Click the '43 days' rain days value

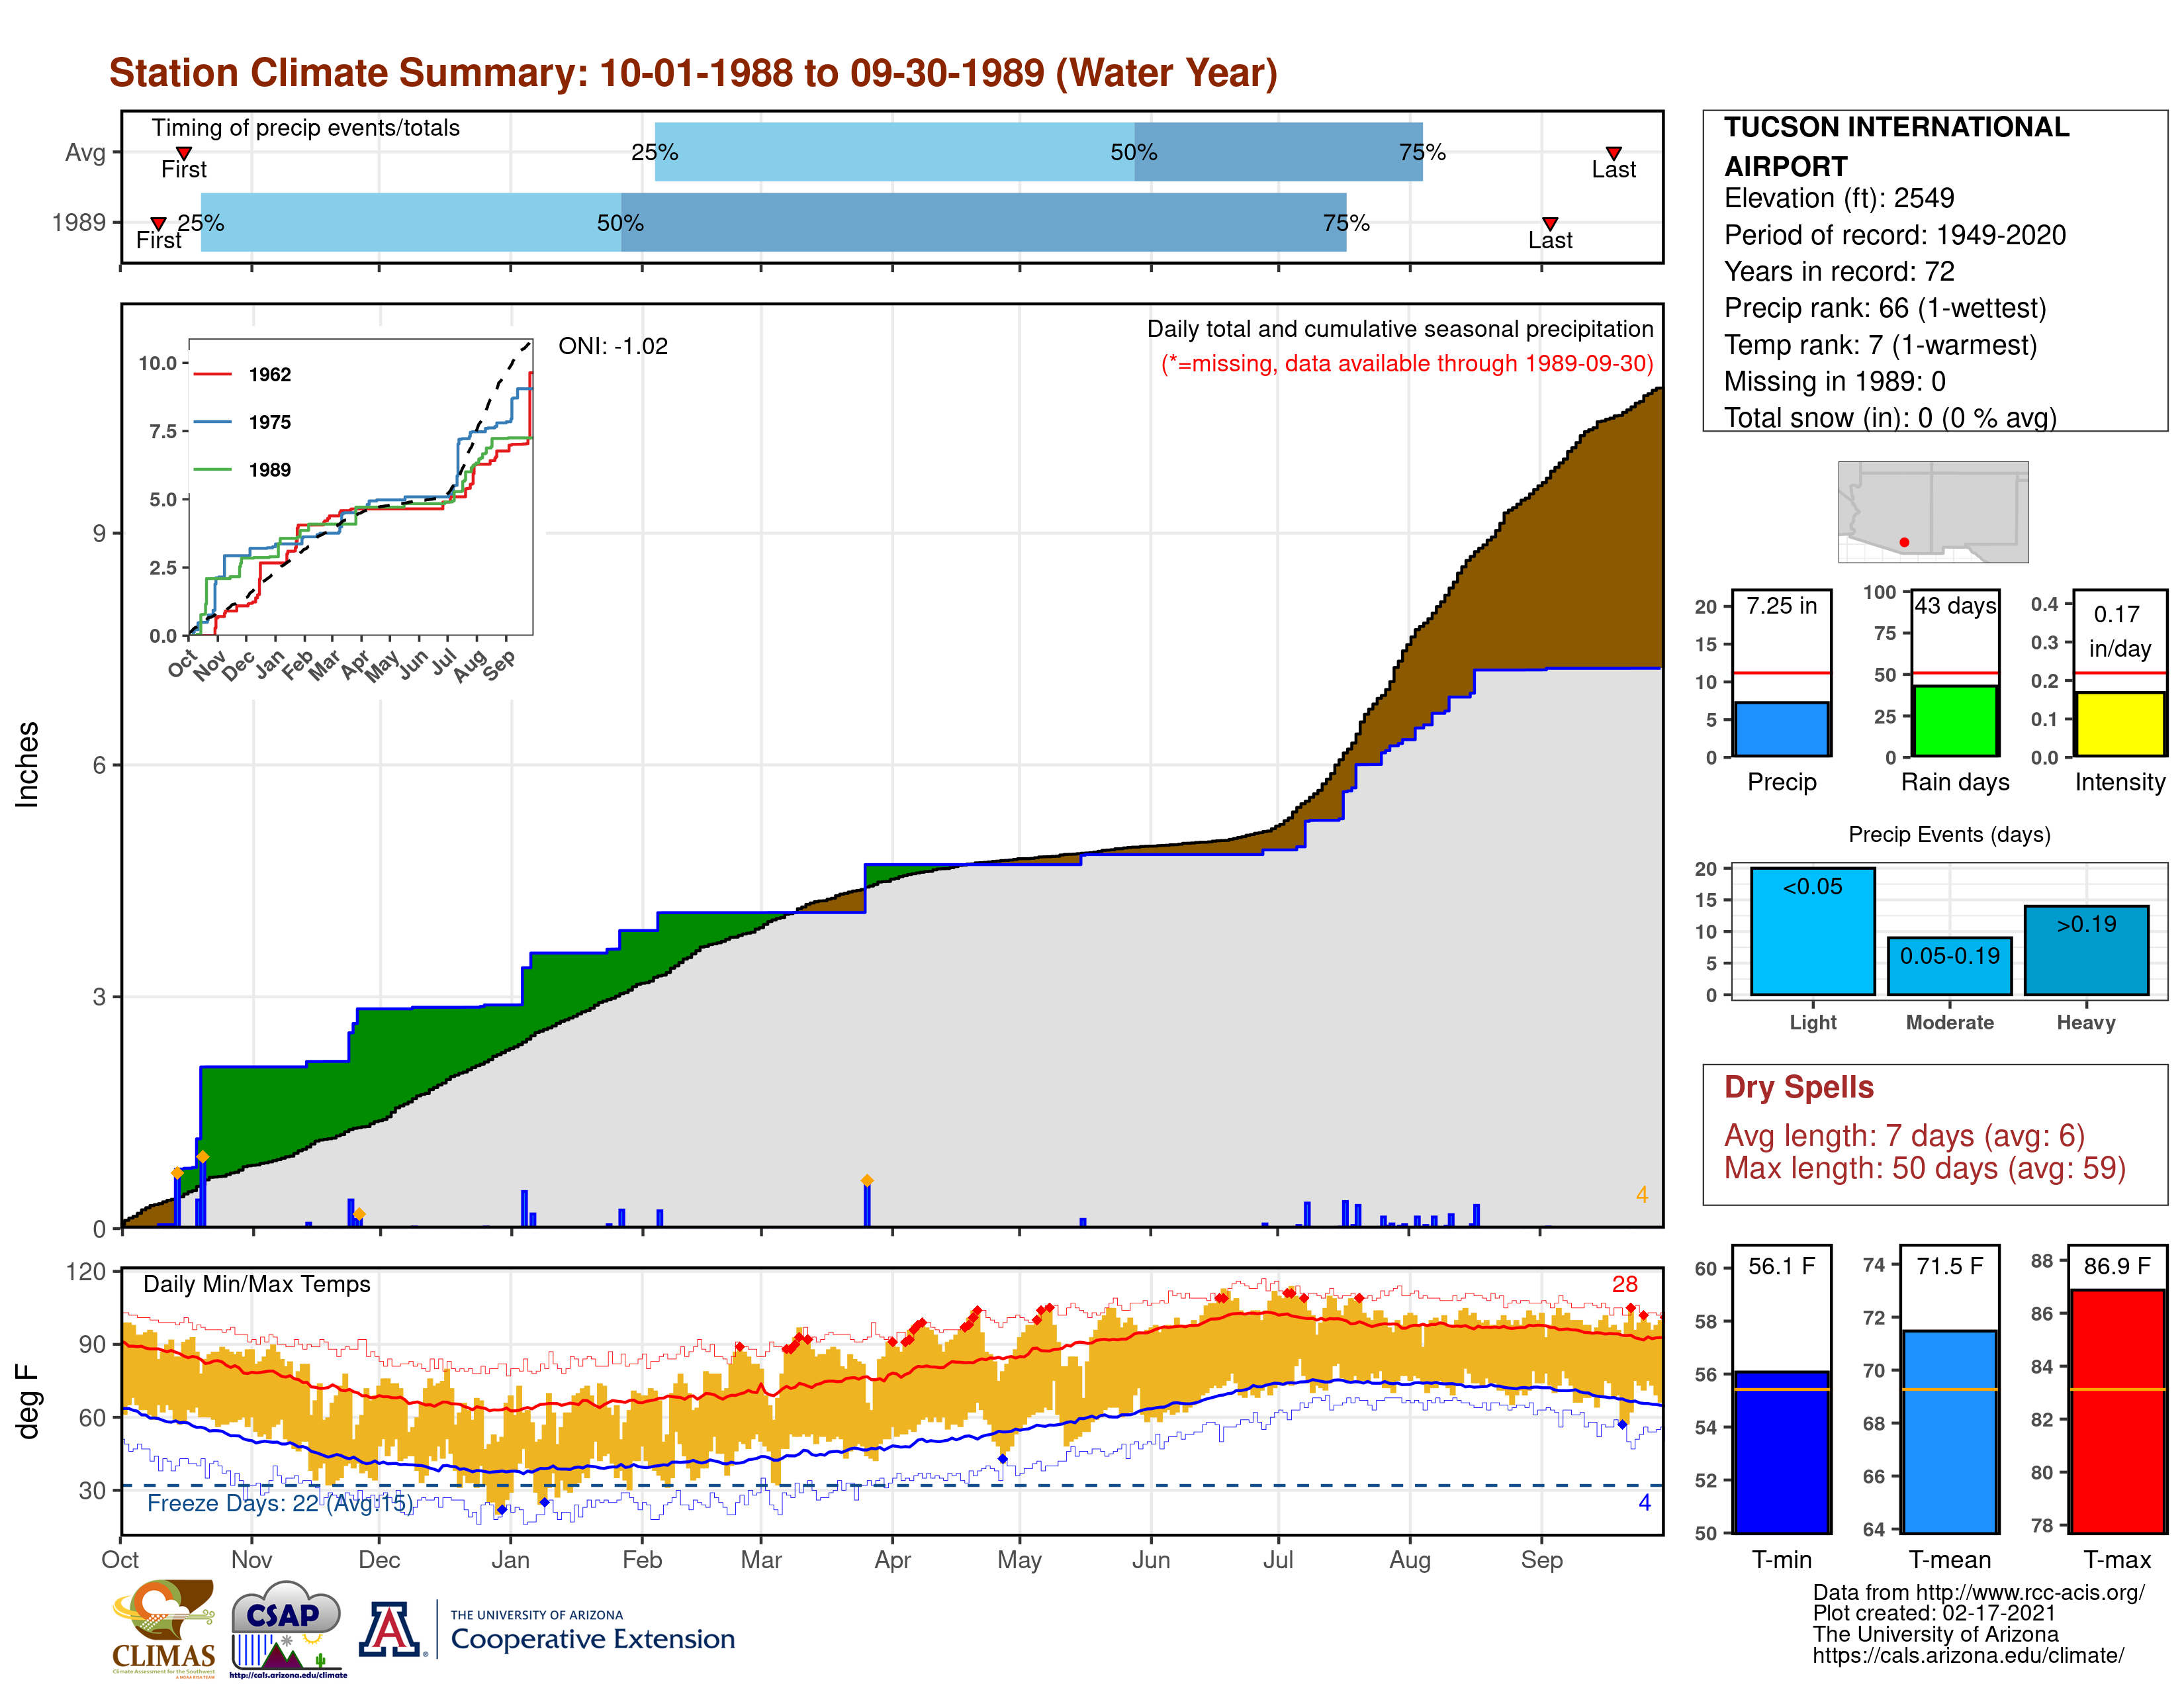tap(1955, 606)
